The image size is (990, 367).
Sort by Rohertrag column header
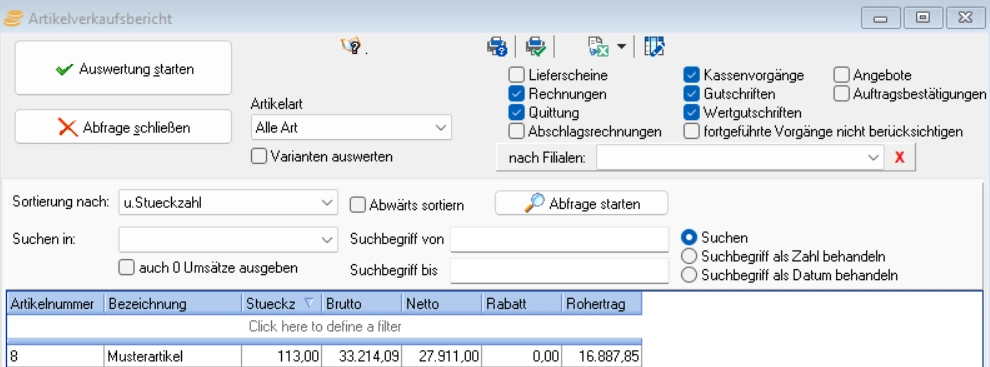click(602, 304)
